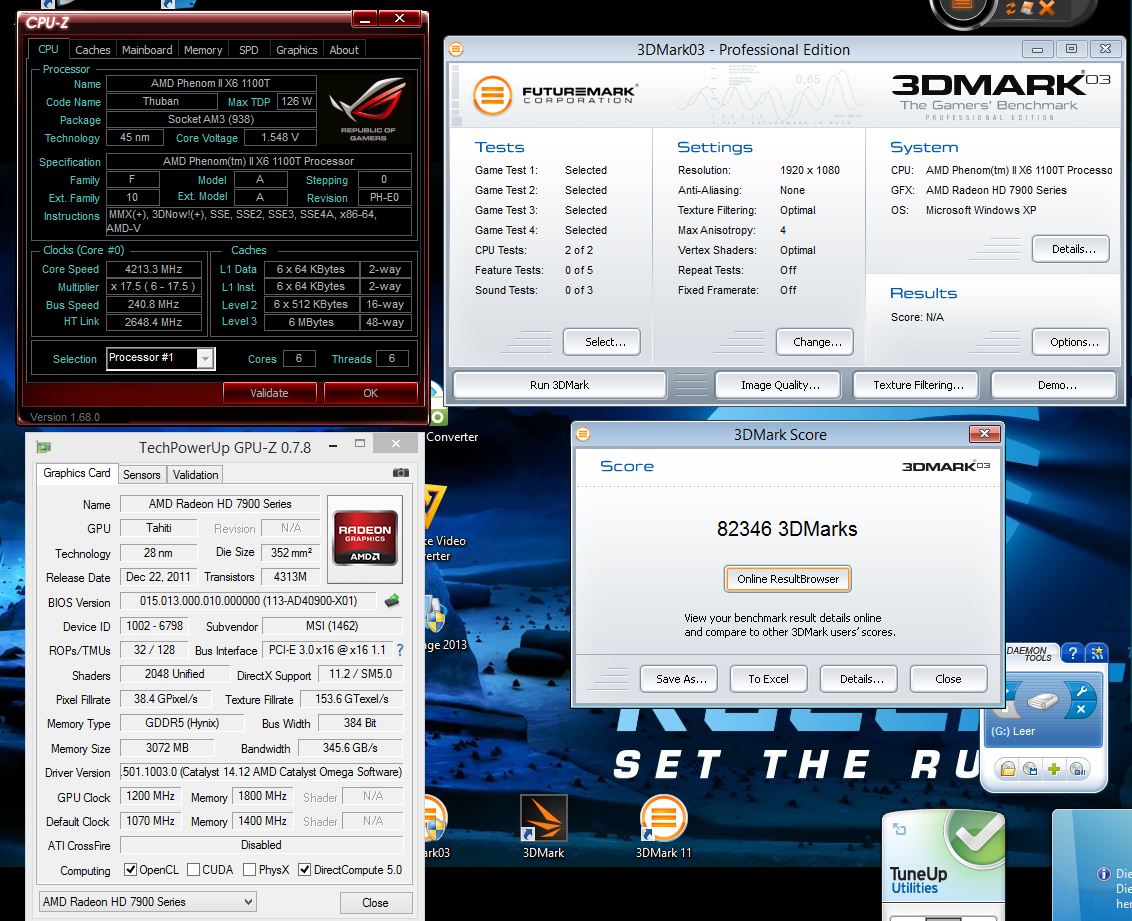This screenshot has height=921, width=1132.
Task: Switch to CPU-Z Memory tab
Action: [203, 50]
